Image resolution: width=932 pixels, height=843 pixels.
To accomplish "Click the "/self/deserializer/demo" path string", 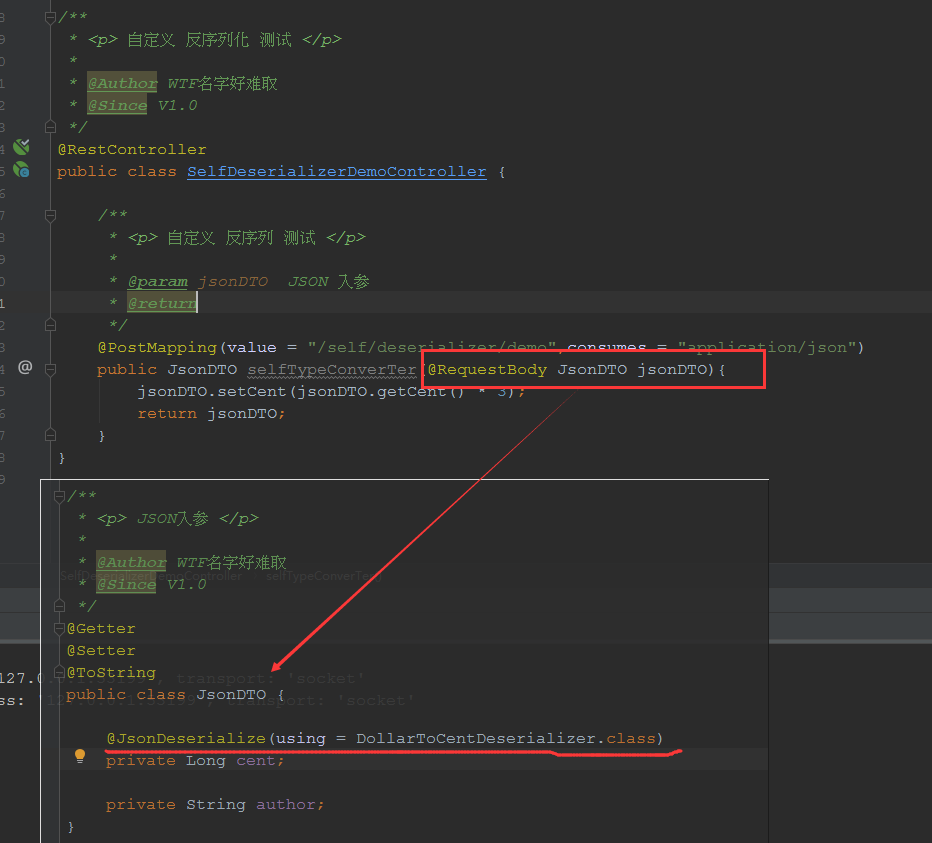I will pos(432,348).
